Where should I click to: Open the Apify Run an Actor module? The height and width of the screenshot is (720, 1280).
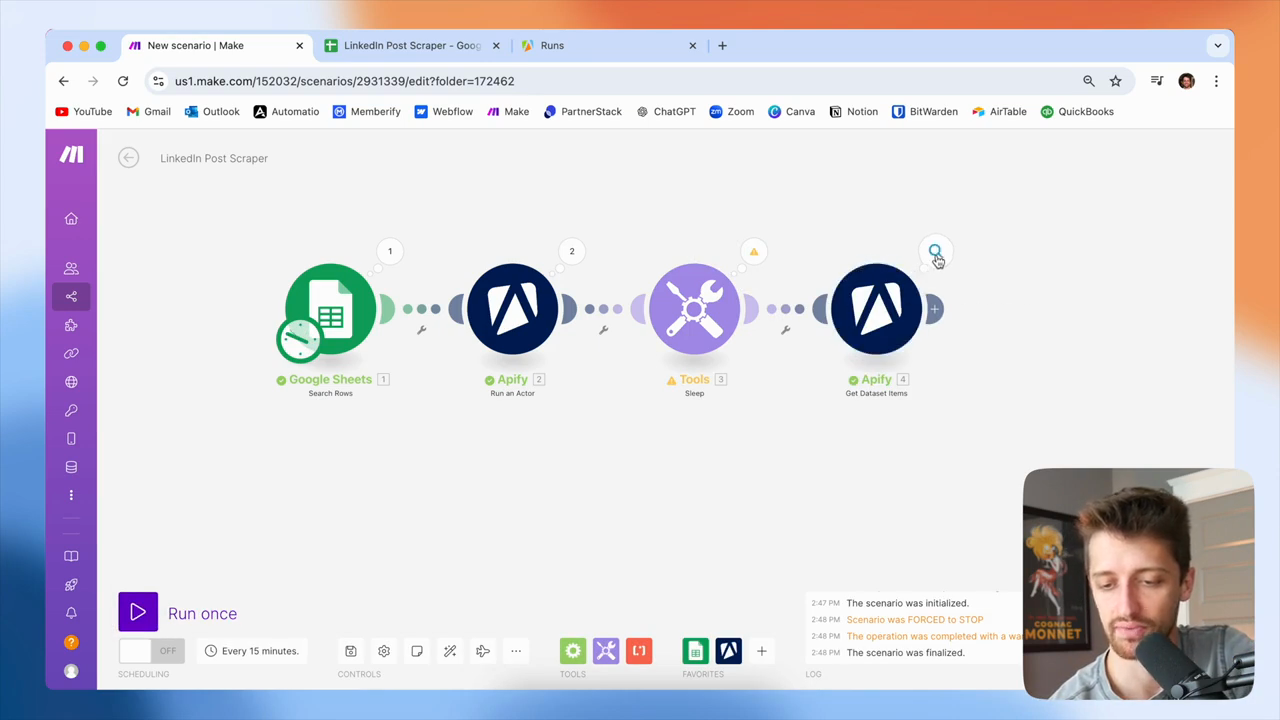[512, 309]
